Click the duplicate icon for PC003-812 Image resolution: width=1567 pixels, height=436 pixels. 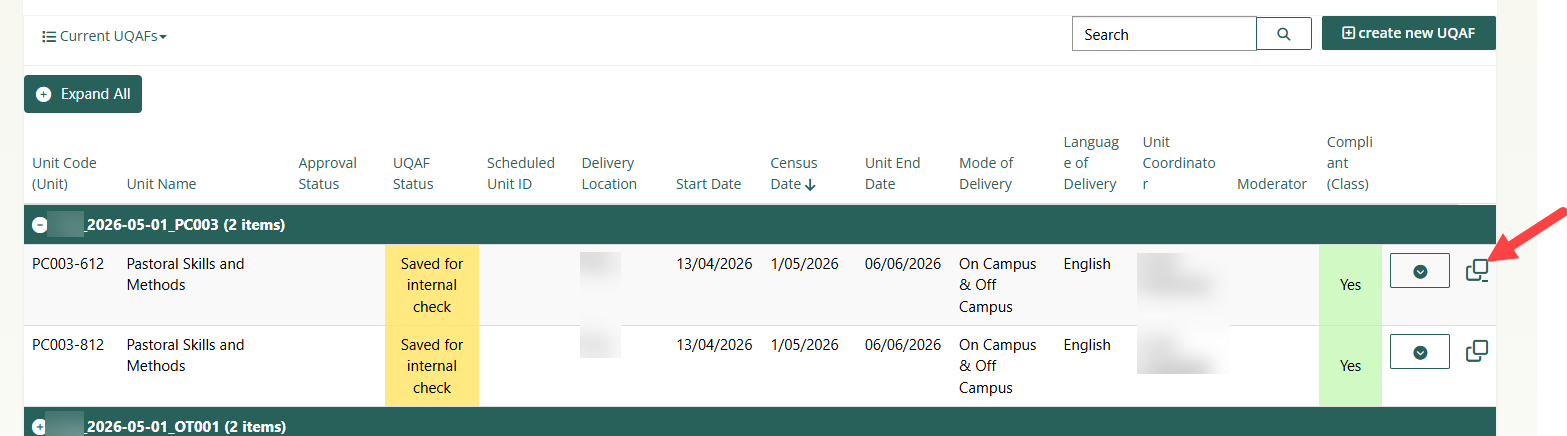1476,351
